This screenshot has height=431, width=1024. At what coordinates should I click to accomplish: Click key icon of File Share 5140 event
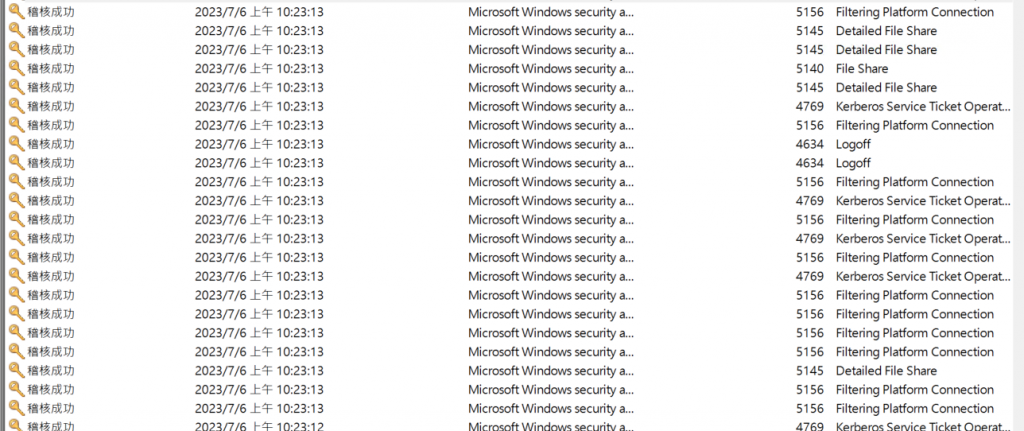pos(16,68)
